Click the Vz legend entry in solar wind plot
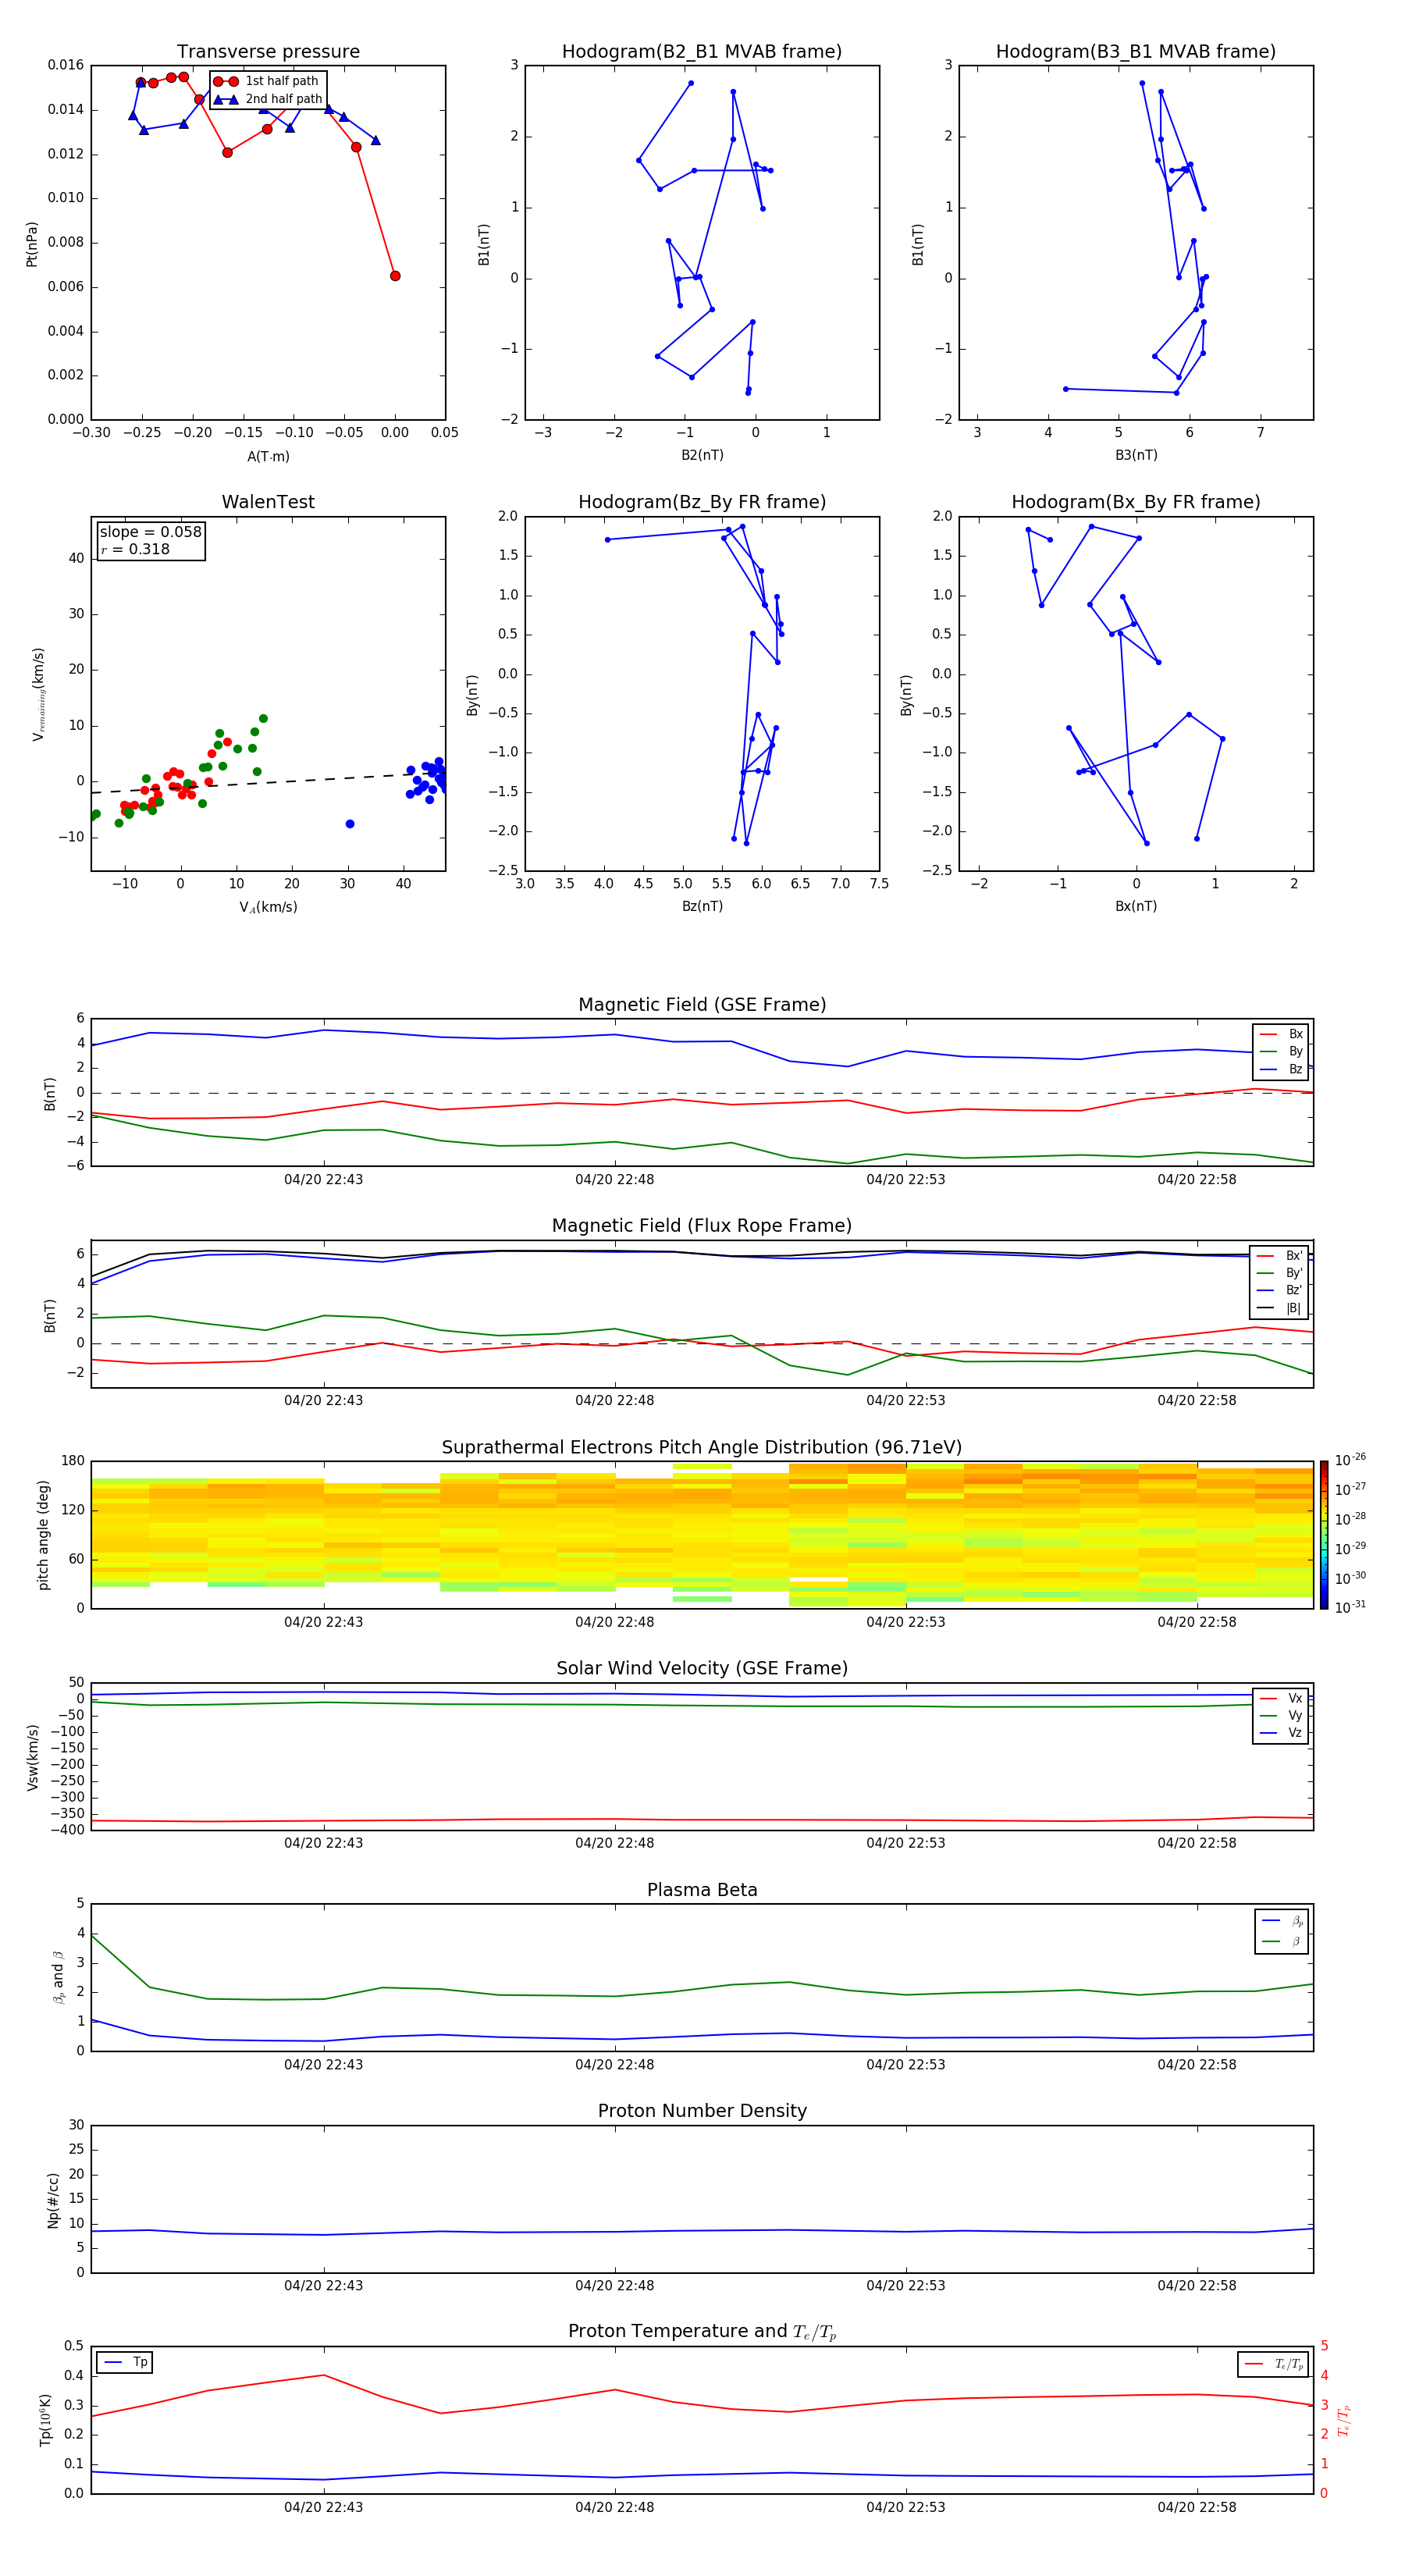The image size is (1405, 2576). 1281,1733
